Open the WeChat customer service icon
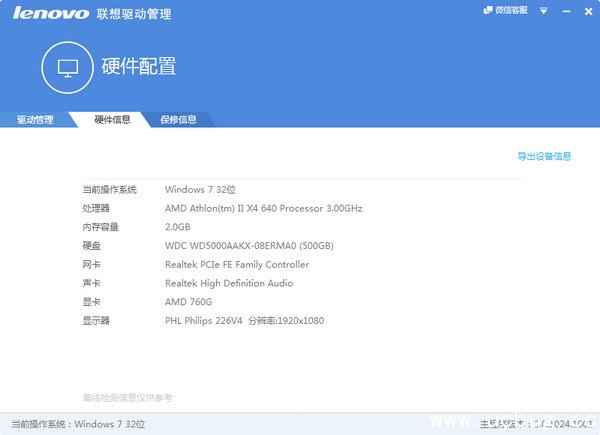 coord(488,10)
